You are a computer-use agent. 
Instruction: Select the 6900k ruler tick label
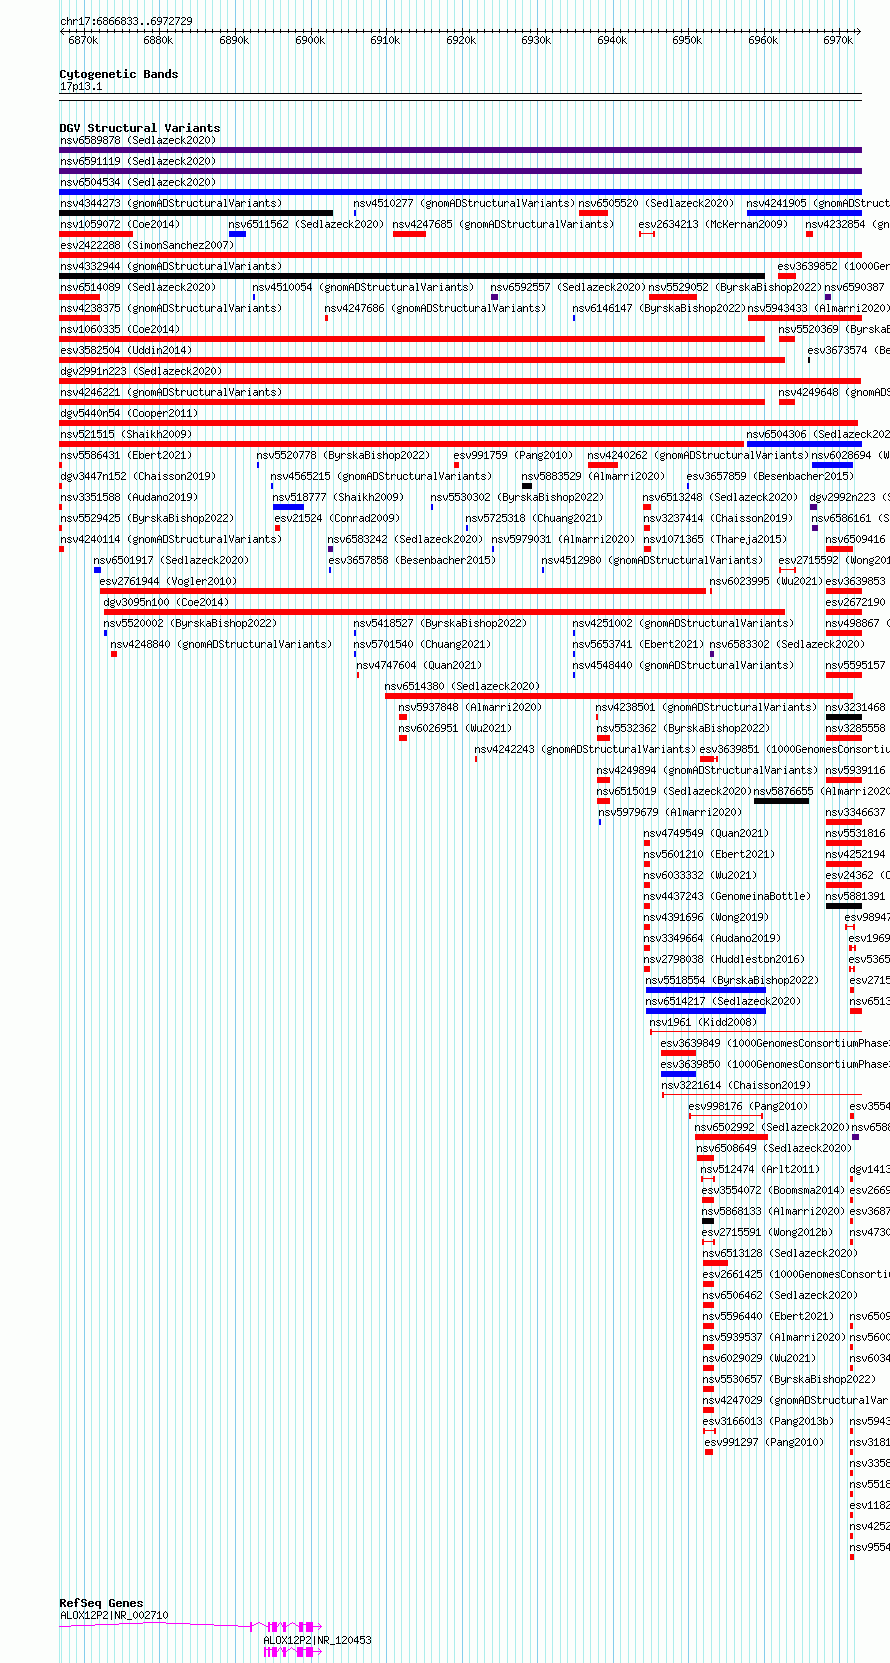(310, 40)
